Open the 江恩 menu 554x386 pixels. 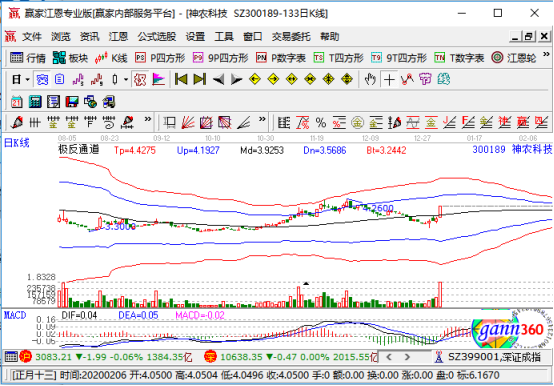[x=118, y=36]
